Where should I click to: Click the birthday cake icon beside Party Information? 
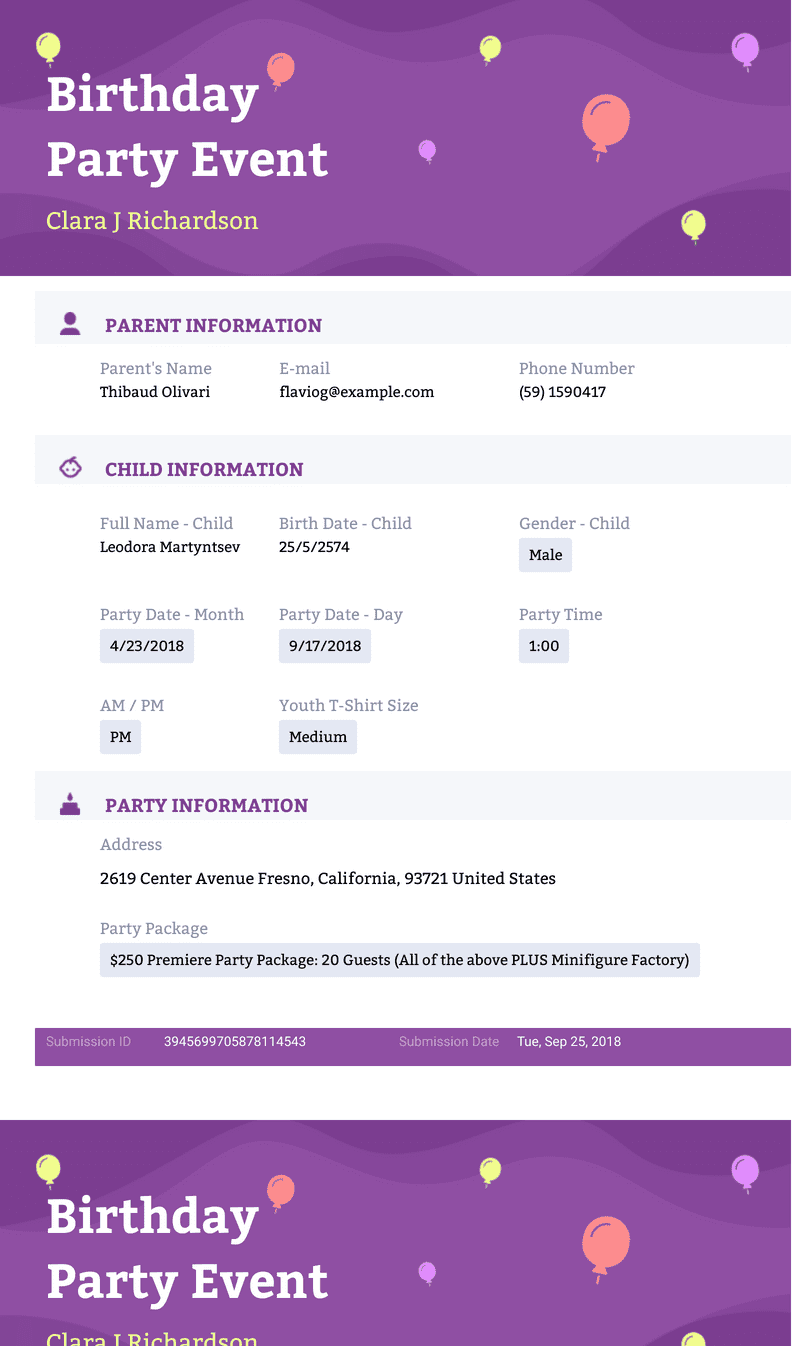coord(70,804)
